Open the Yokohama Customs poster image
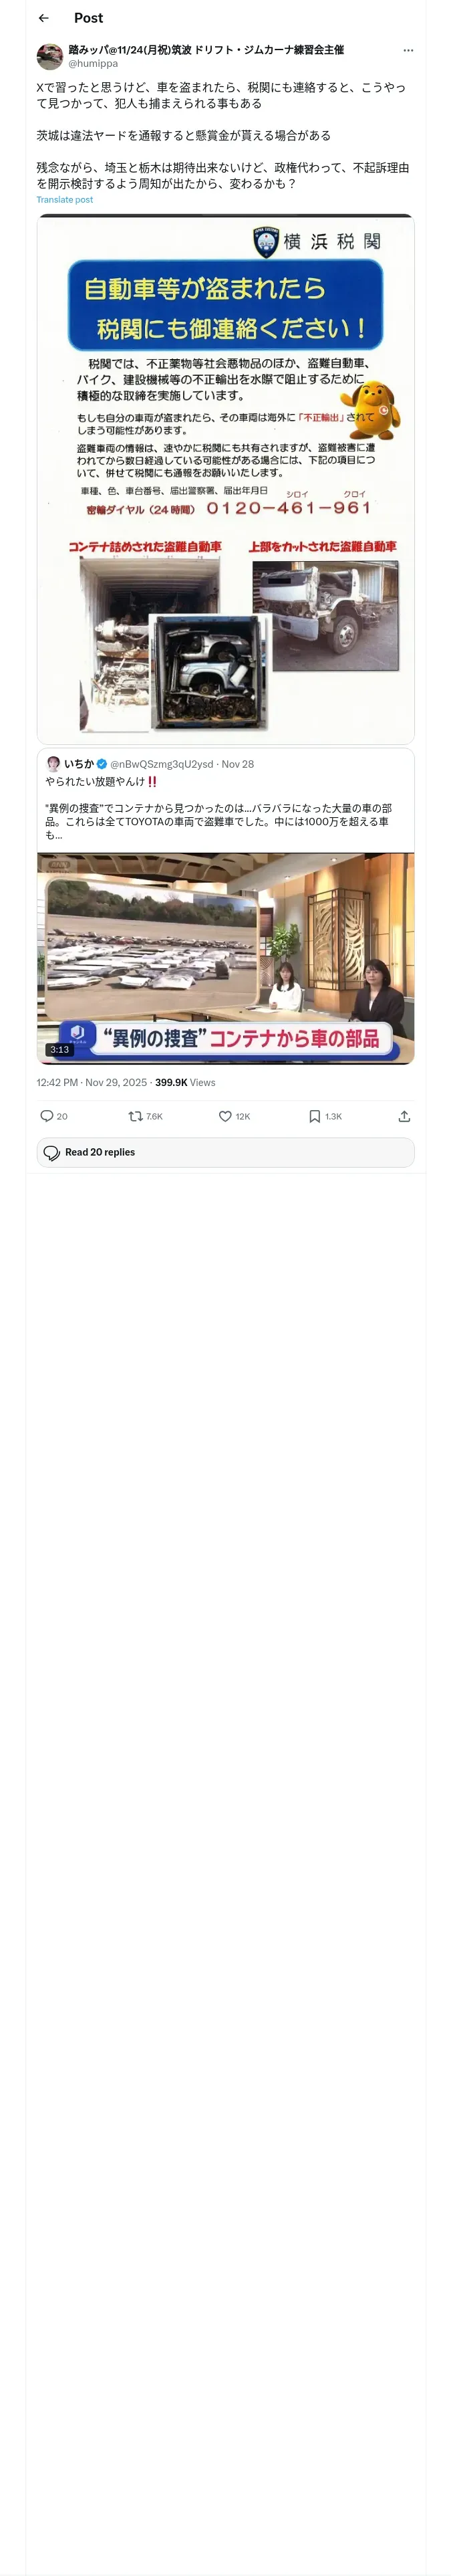This screenshot has width=451, height=2576. tap(225, 480)
